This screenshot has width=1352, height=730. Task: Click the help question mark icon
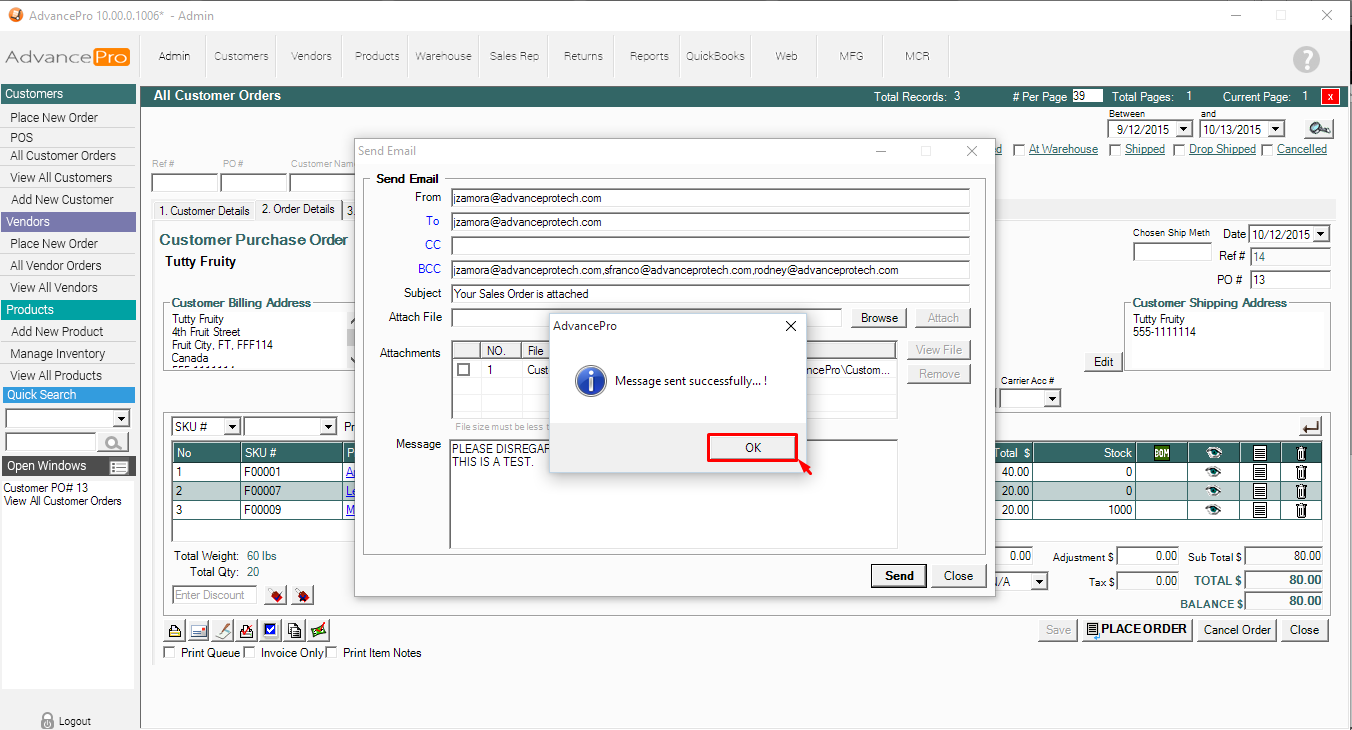click(x=1306, y=59)
